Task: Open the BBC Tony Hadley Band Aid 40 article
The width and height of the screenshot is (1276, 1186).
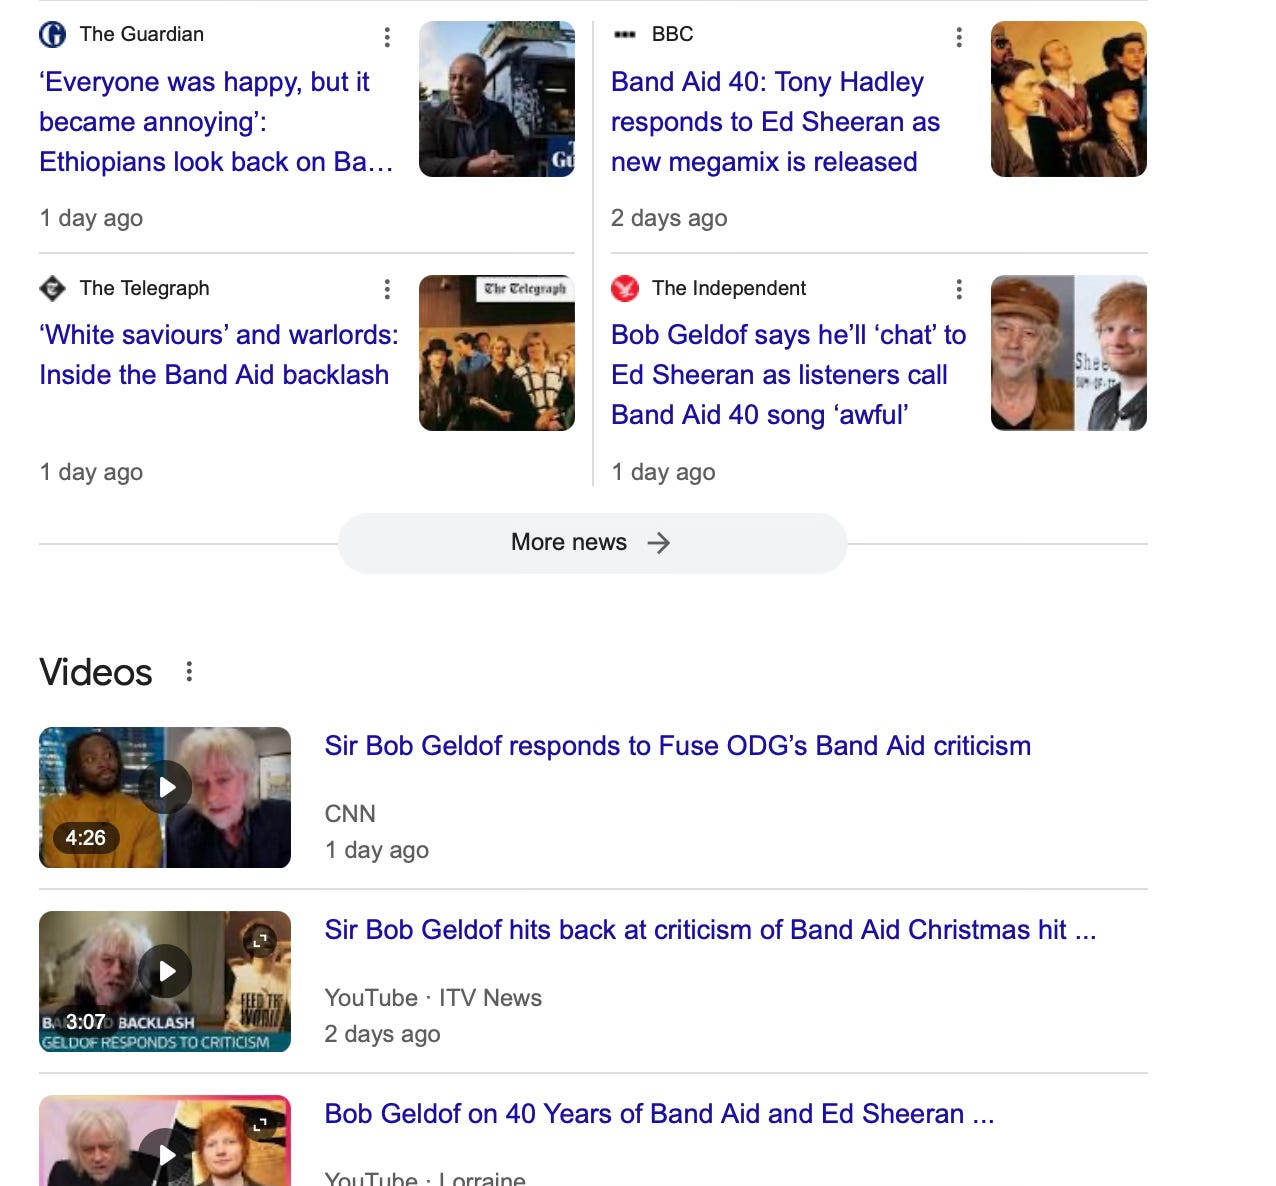Action: [775, 122]
